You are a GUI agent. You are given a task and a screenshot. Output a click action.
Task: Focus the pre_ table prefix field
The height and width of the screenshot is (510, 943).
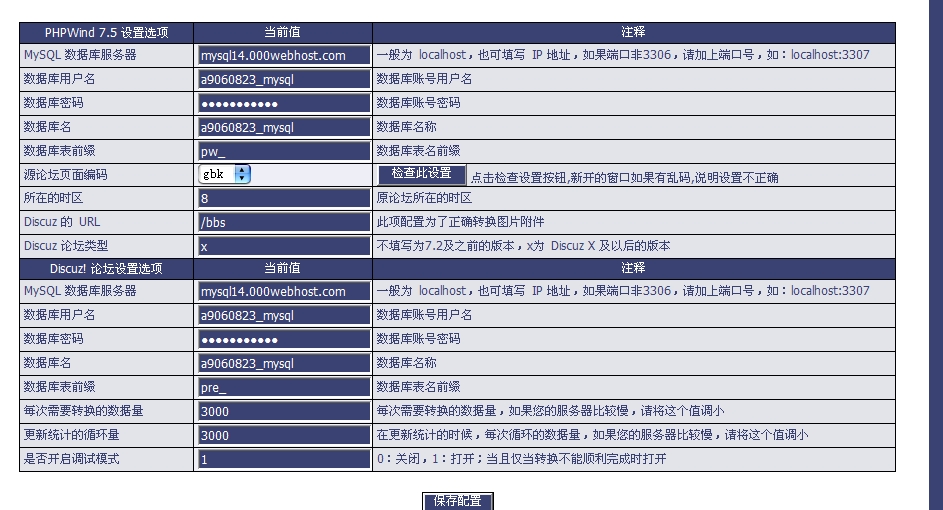click(283, 387)
